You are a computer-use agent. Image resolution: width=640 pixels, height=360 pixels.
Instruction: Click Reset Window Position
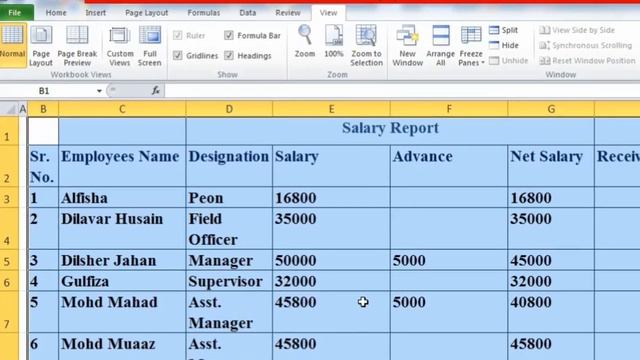tap(587, 60)
